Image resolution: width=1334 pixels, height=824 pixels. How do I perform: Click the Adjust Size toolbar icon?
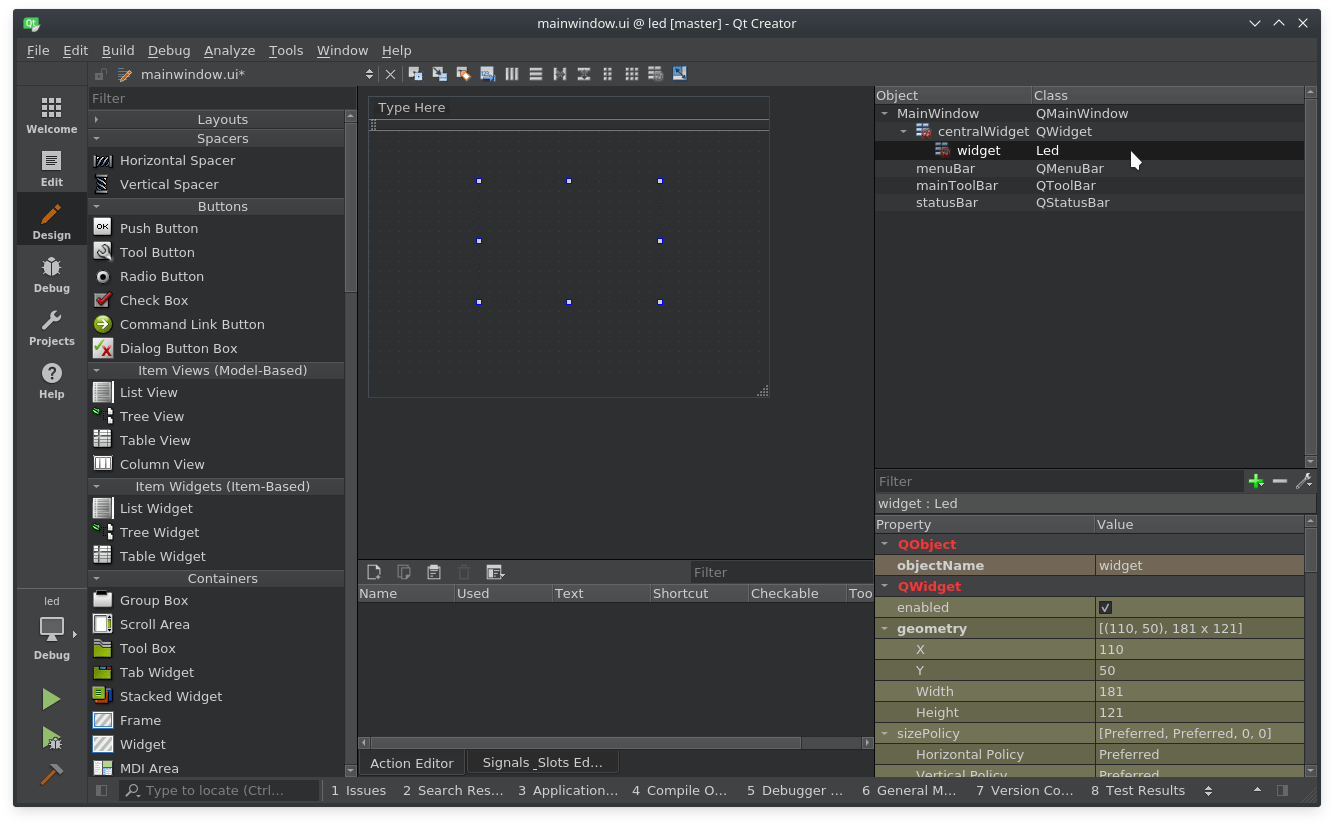pos(679,73)
